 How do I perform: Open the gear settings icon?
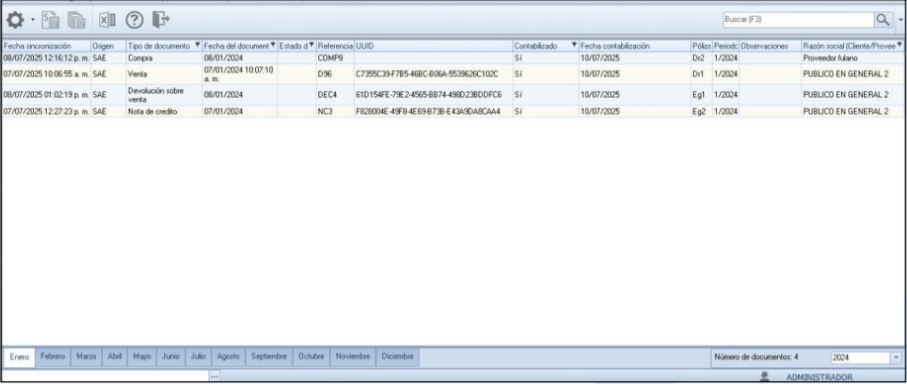[x=15, y=20]
